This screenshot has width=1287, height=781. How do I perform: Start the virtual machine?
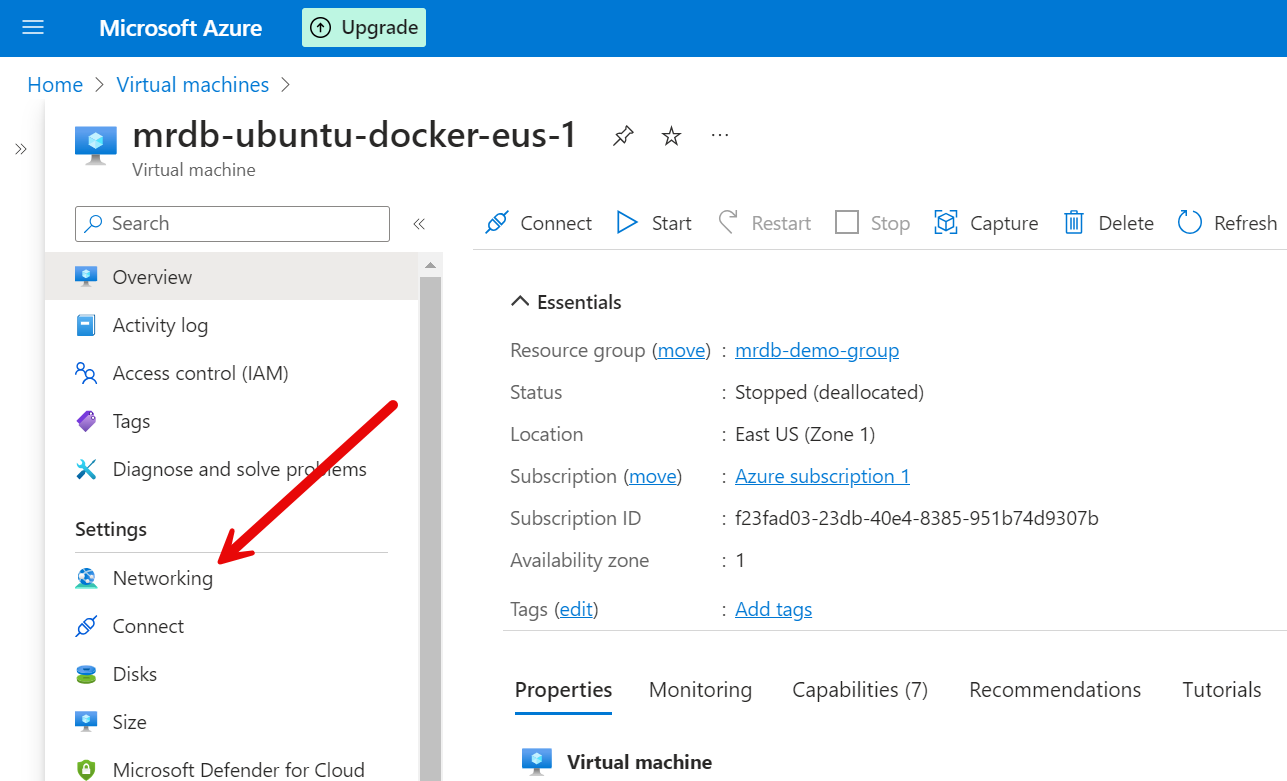point(654,223)
